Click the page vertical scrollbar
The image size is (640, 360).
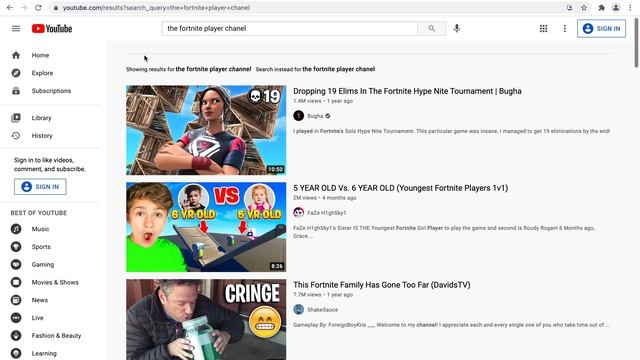tap(636, 43)
